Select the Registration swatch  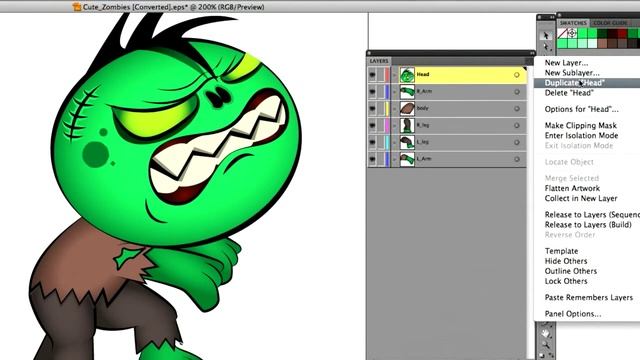tap(572, 33)
